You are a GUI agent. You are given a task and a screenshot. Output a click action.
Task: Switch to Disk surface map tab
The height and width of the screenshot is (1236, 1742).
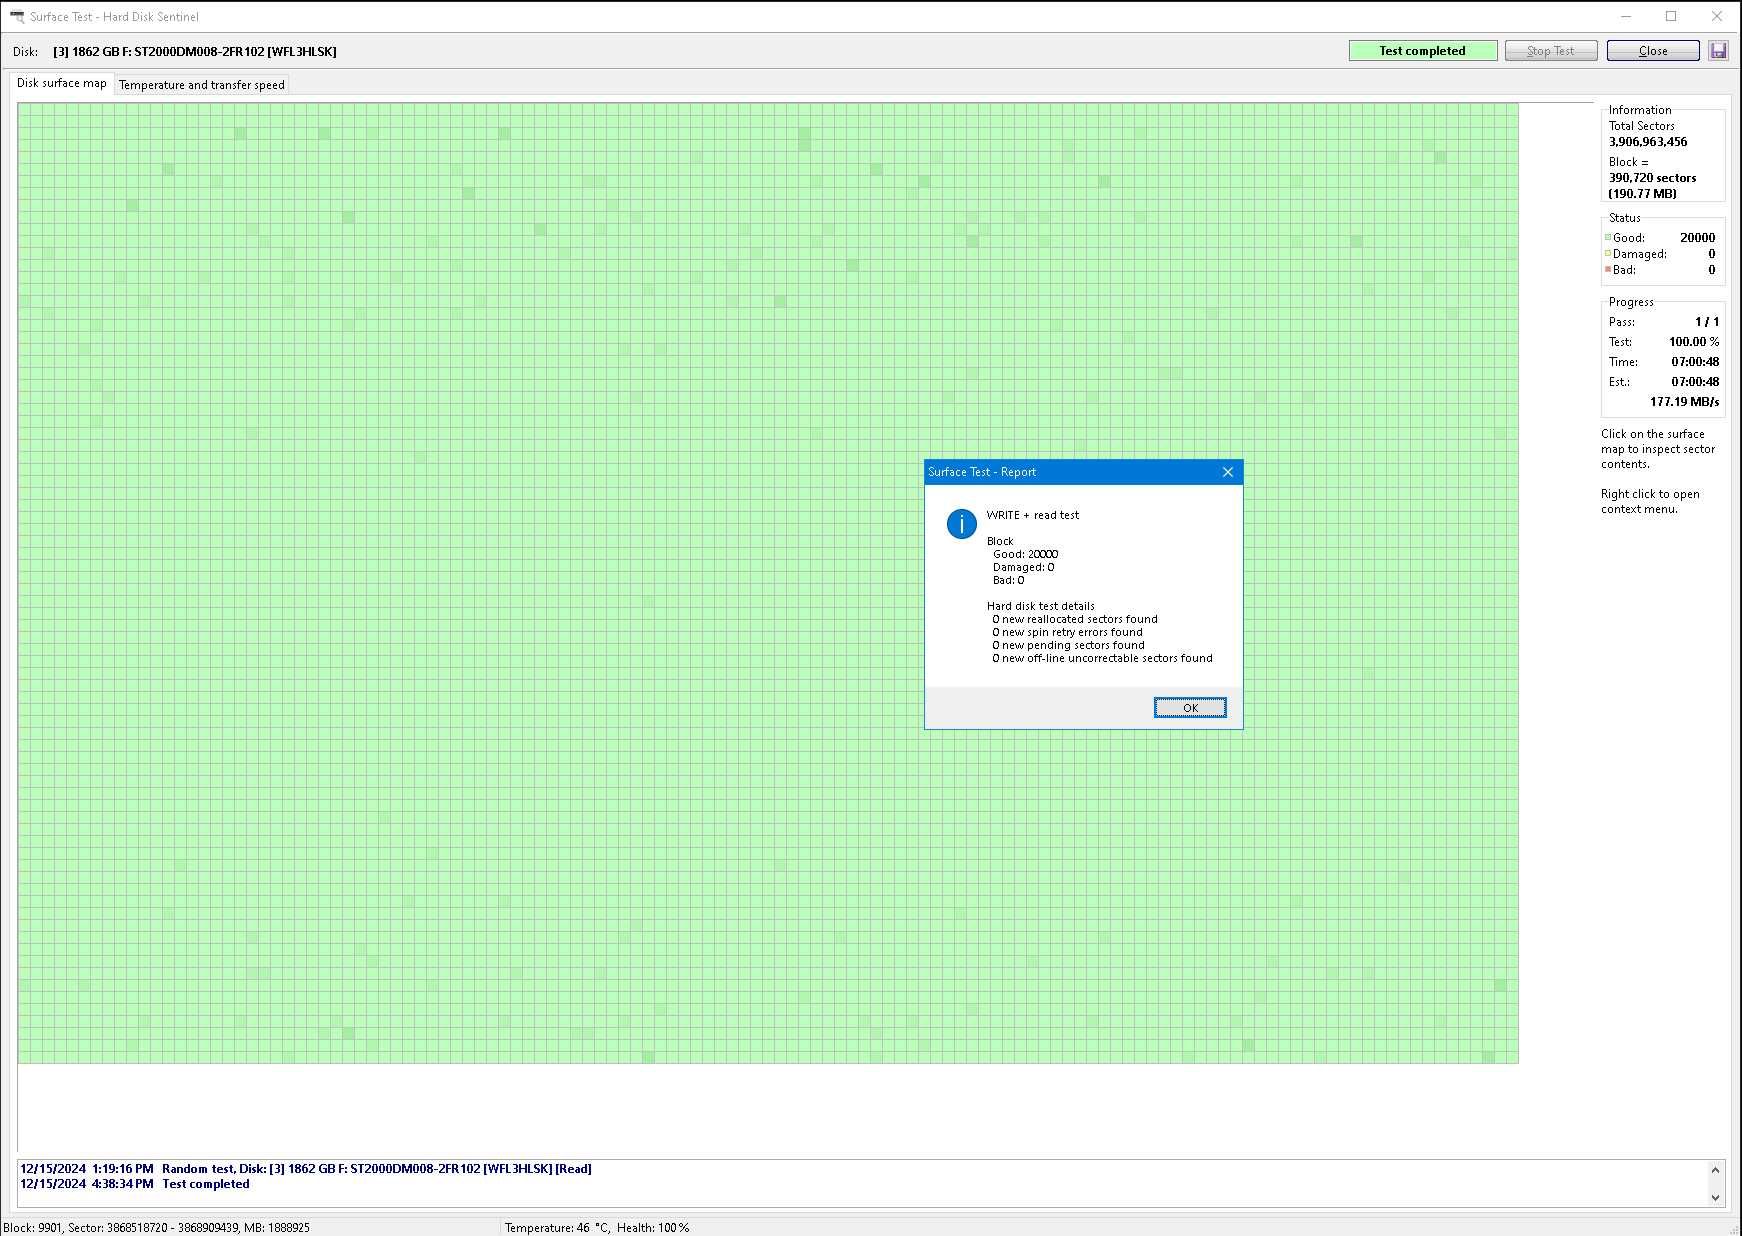click(x=62, y=84)
